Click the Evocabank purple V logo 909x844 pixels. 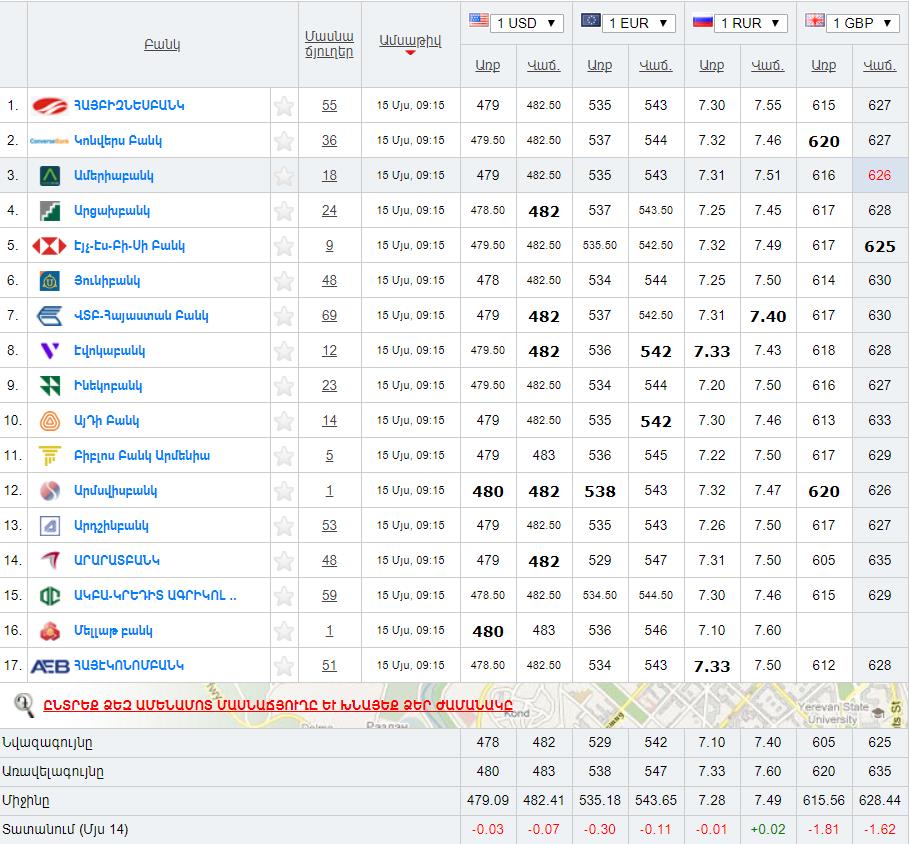49,351
